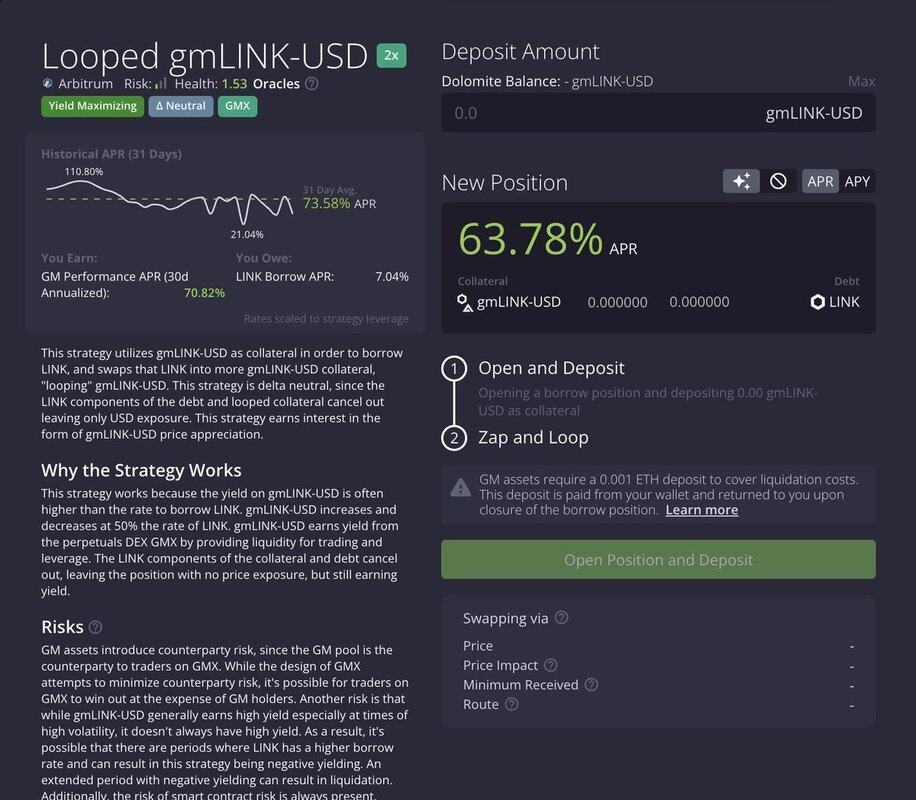Switch rate display to APR

(x=820, y=181)
